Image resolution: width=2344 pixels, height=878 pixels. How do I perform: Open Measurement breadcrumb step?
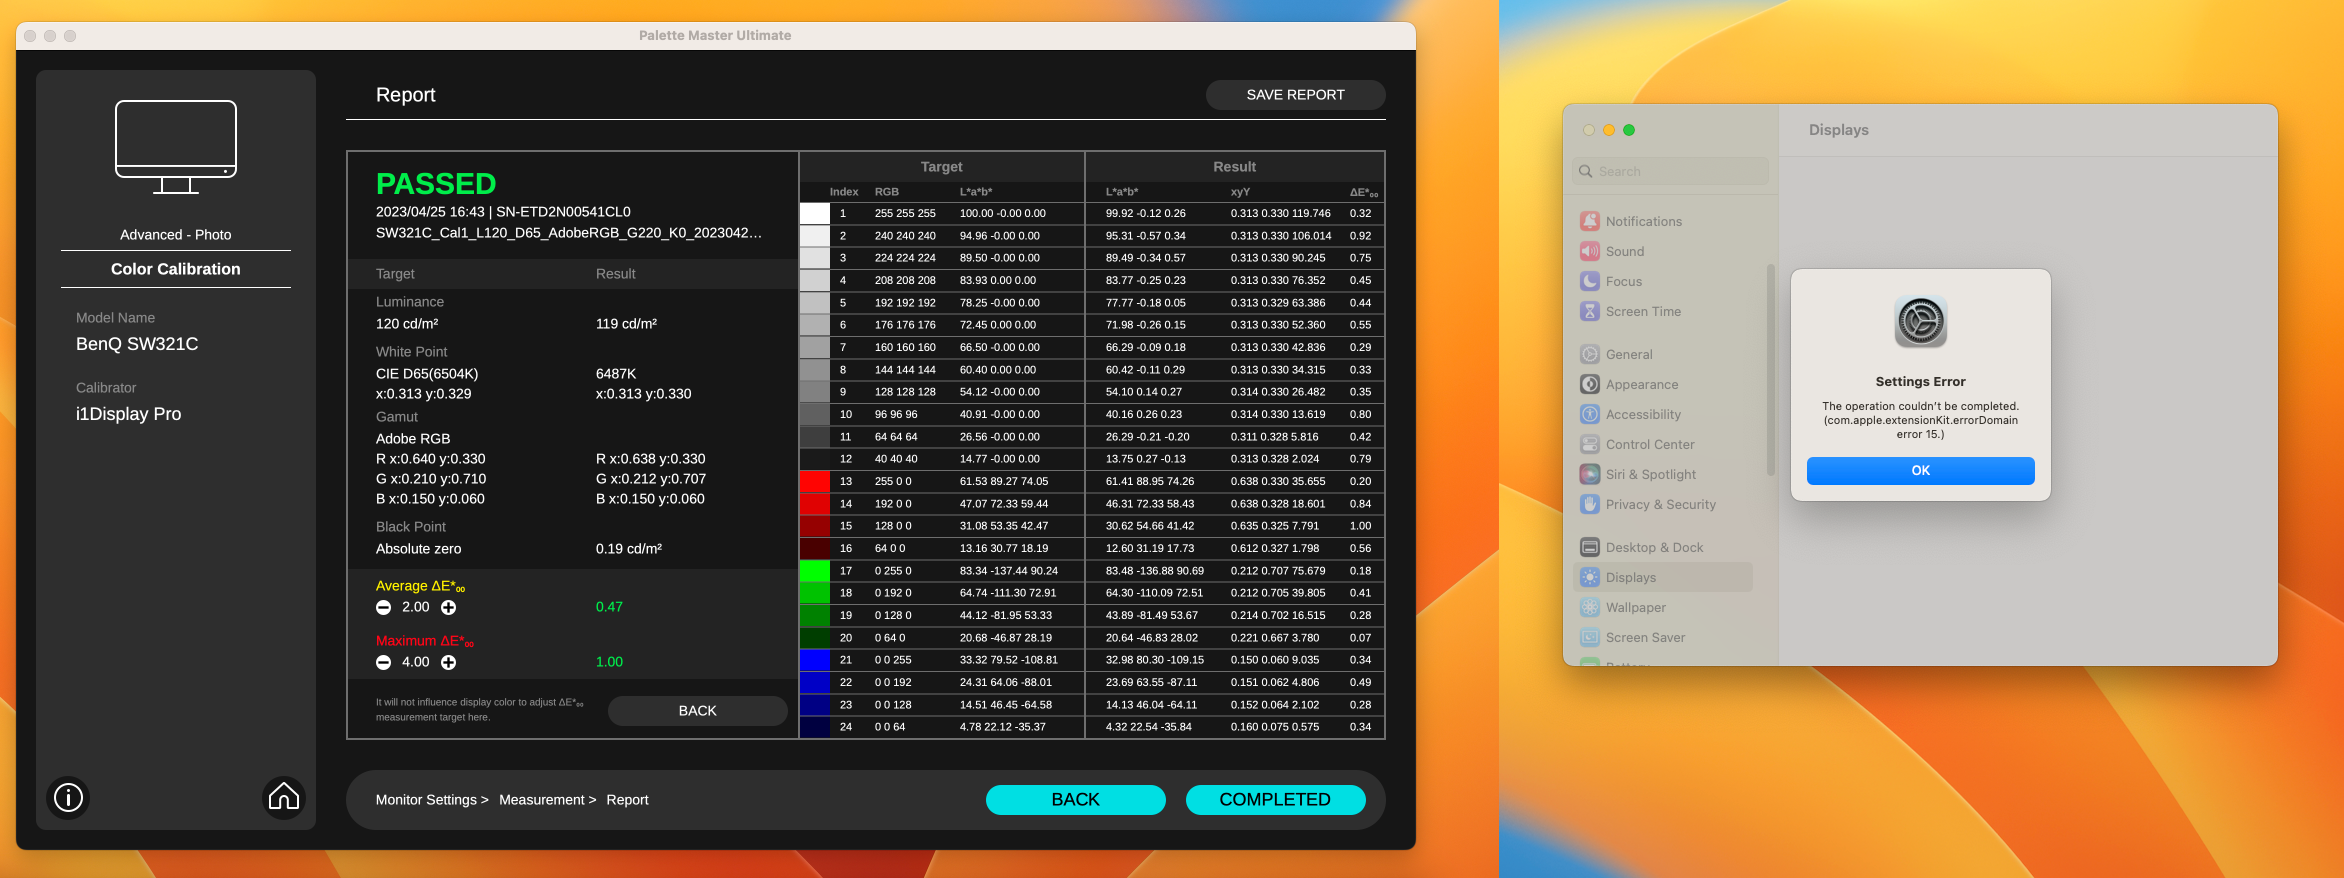pyautogui.click(x=548, y=800)
